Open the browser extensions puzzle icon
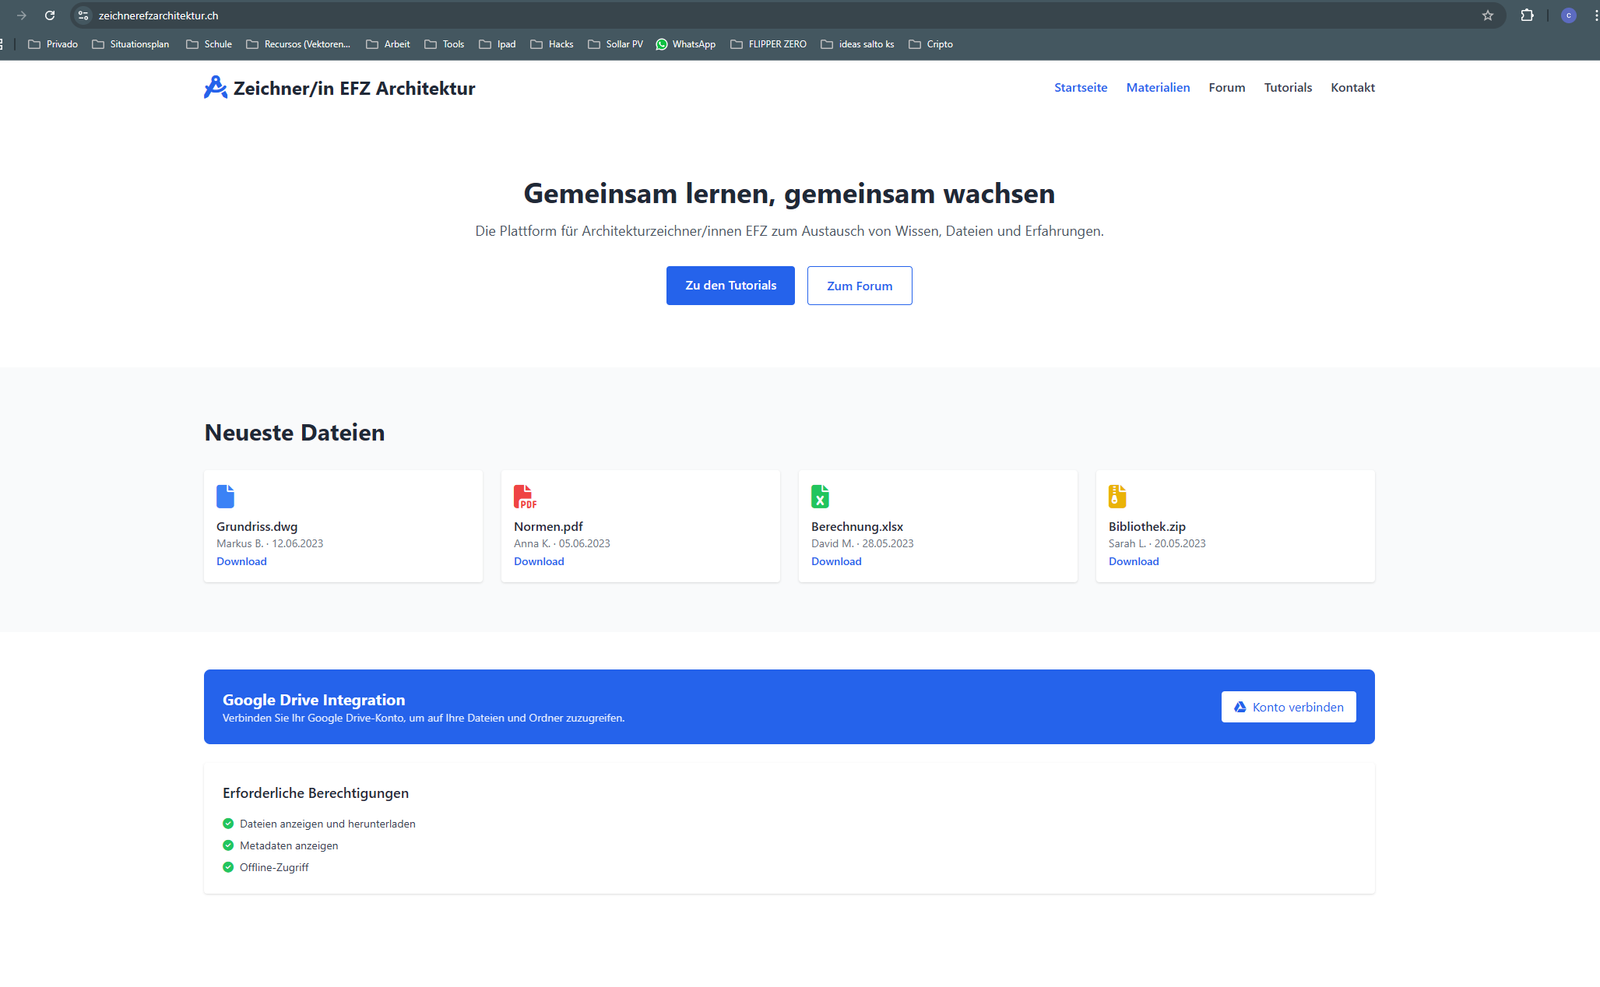Viewport: 1600px width, 987px height. point(1527,16)
